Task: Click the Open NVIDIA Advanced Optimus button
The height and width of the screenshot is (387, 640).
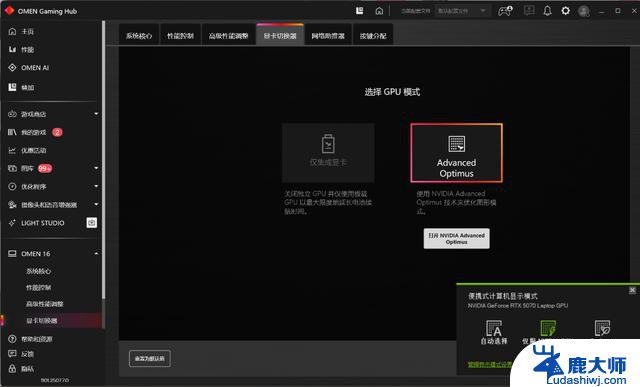Action: pos(456,238)
